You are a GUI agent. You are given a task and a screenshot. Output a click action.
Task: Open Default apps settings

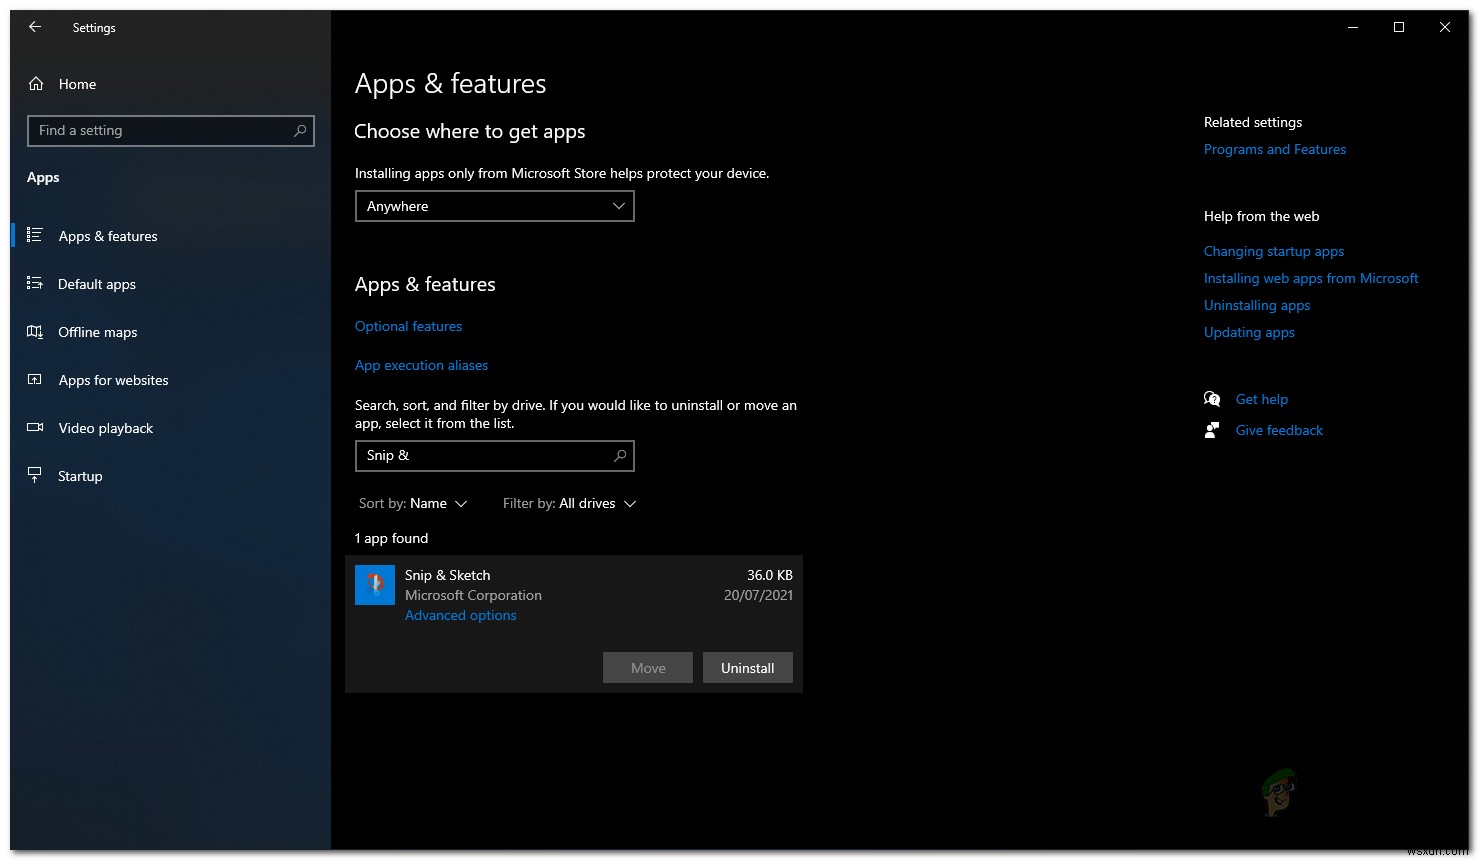(x=97, y=284)
